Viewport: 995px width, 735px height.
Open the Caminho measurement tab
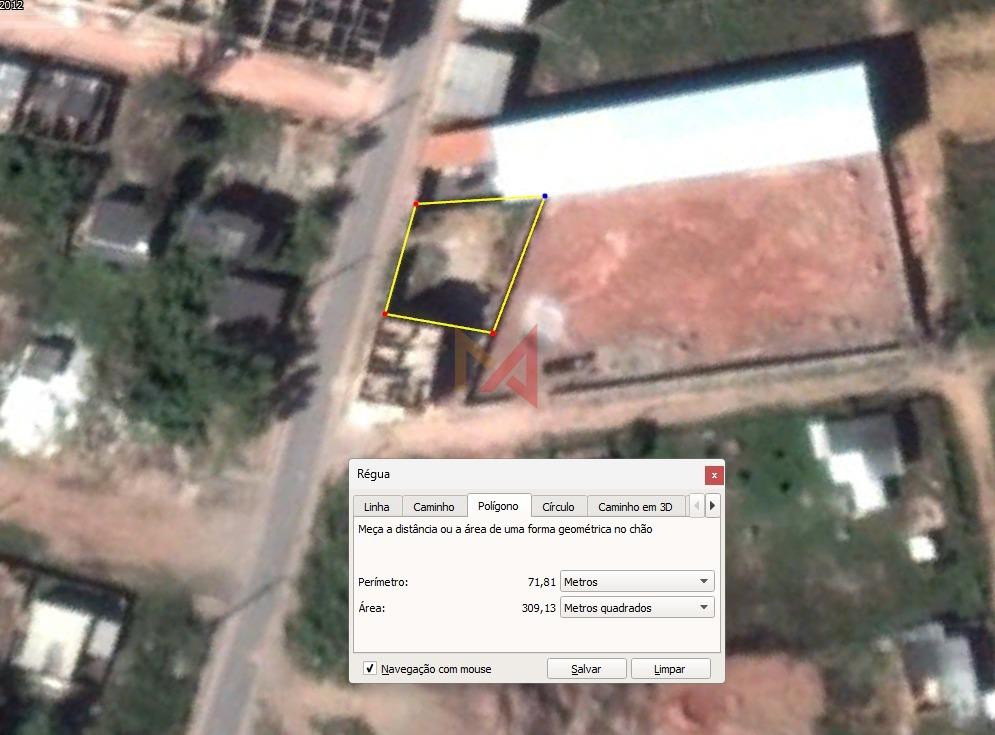click(x=433, y=507)
